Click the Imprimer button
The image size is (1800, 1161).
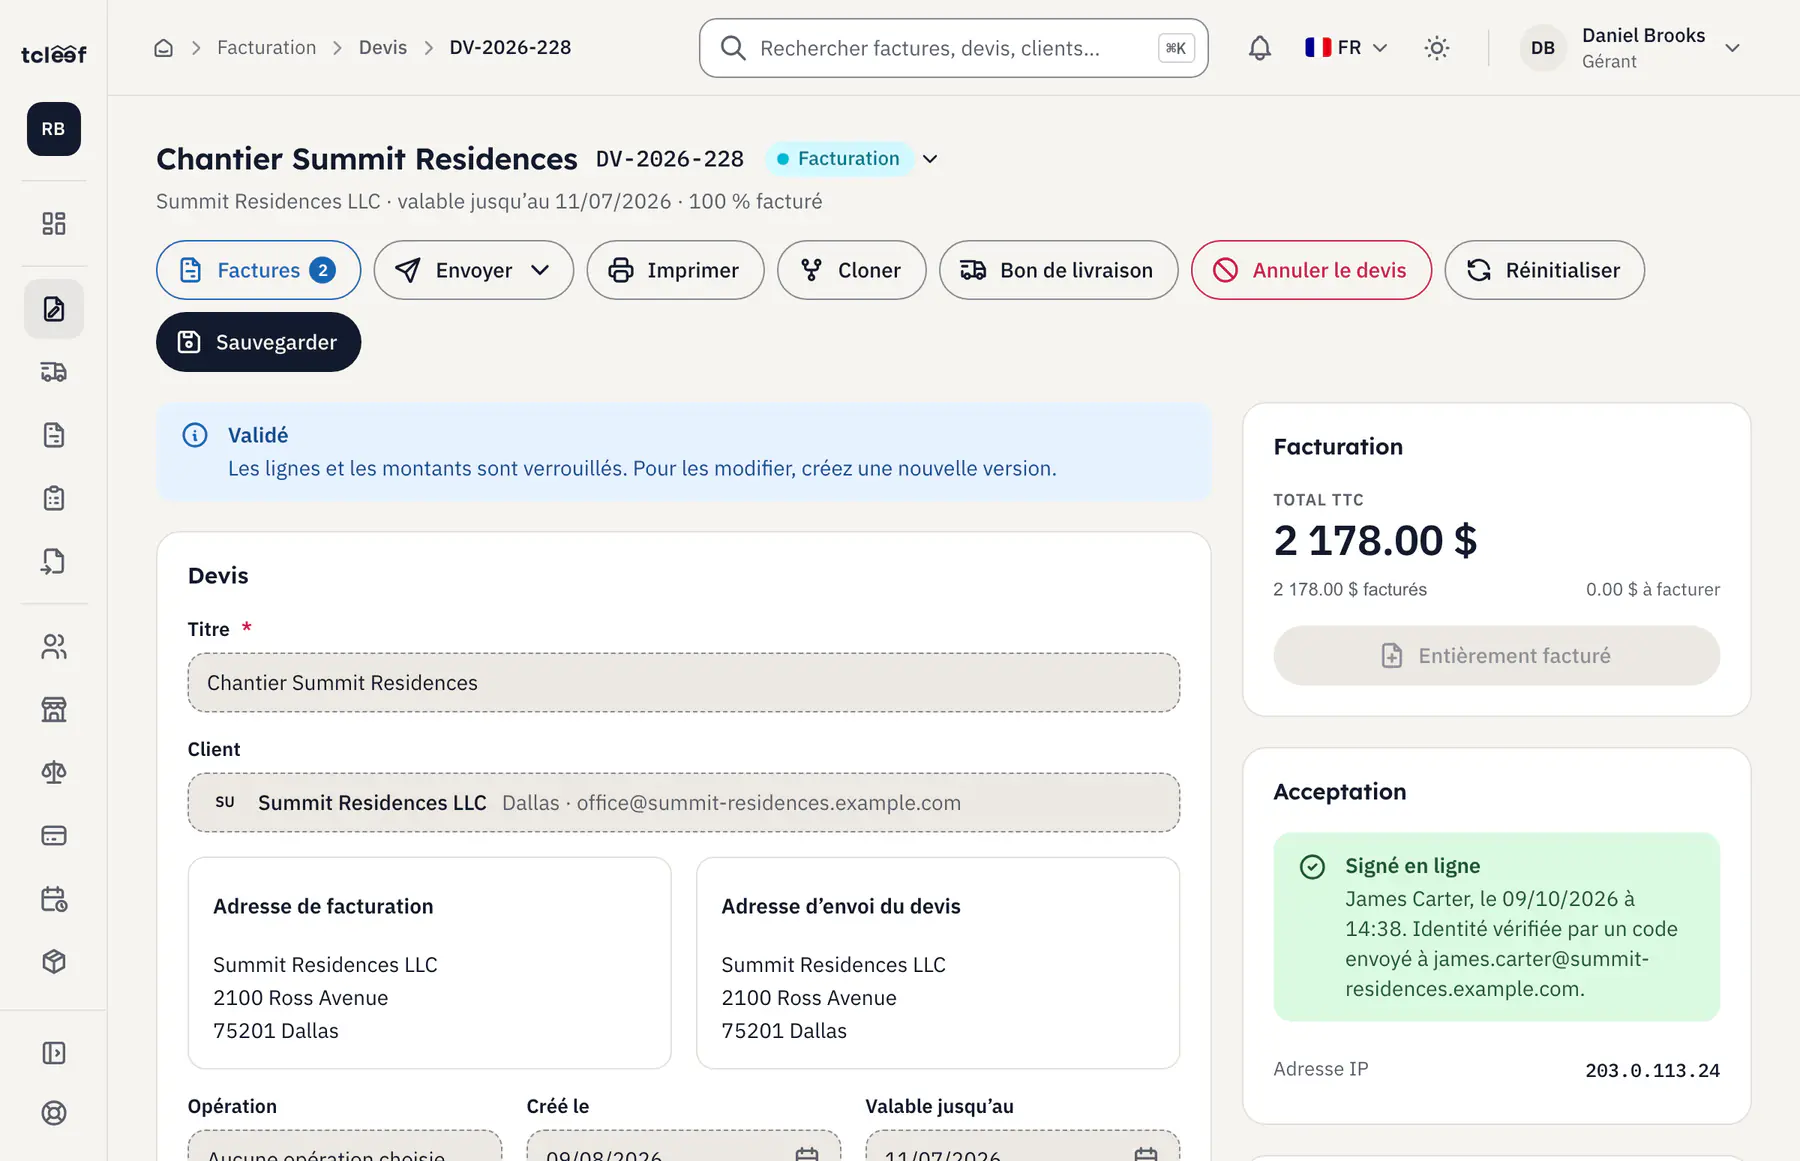click(x=675, y=270)
